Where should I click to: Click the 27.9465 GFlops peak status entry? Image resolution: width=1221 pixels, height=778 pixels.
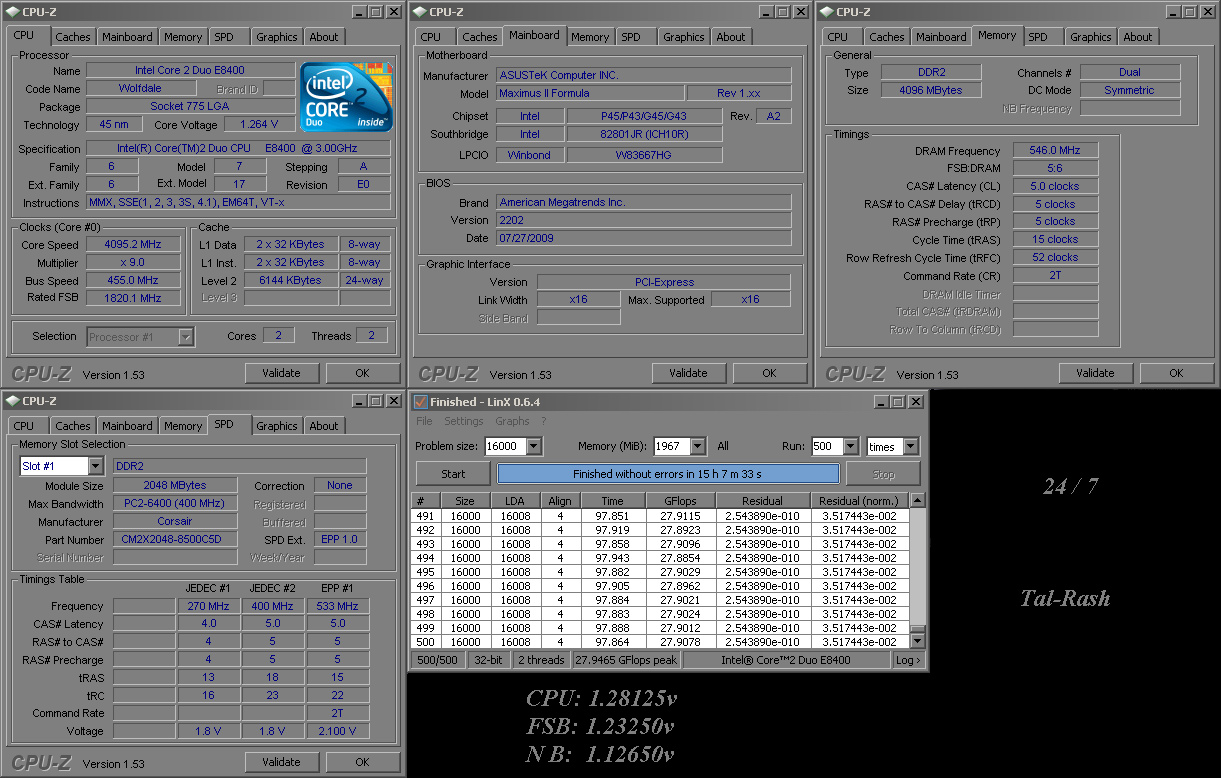(626, 660)
